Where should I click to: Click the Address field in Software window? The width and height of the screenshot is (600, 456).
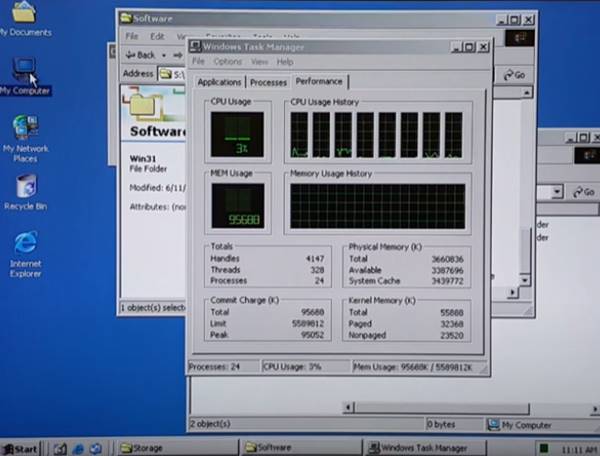point(172,74)
